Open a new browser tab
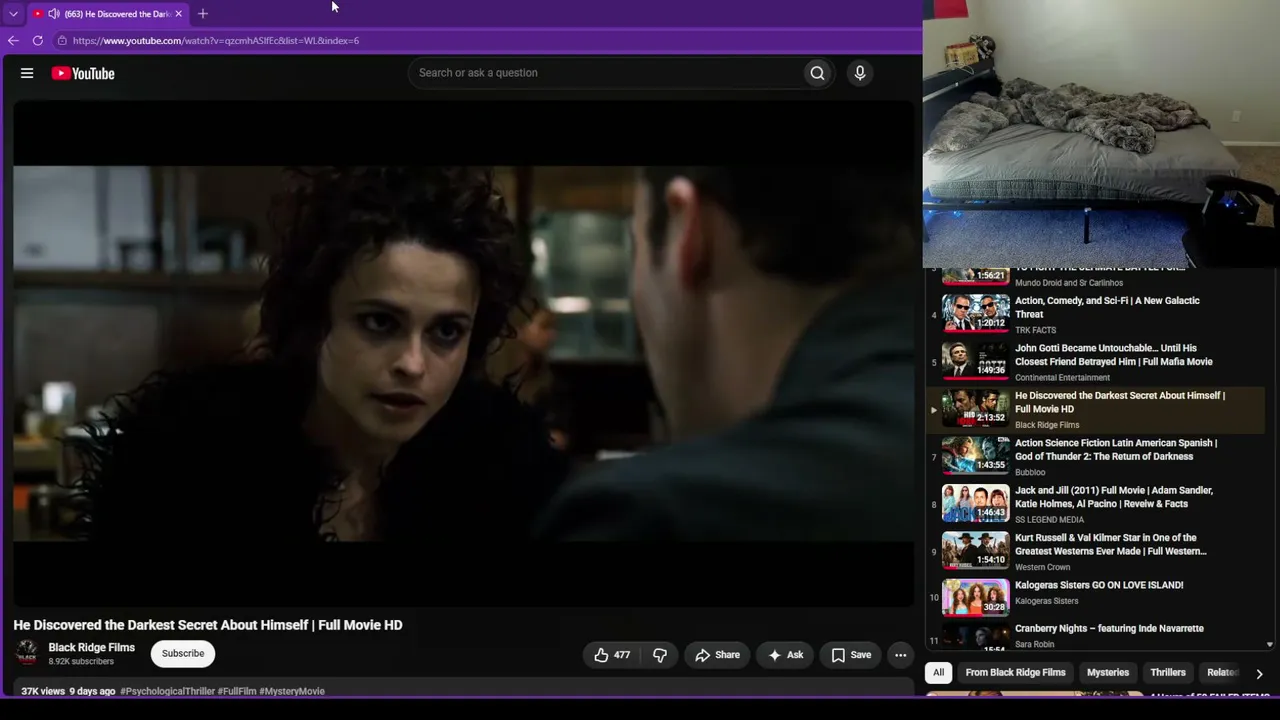This screenshot has height=720, width=1280. pos(203,14)
